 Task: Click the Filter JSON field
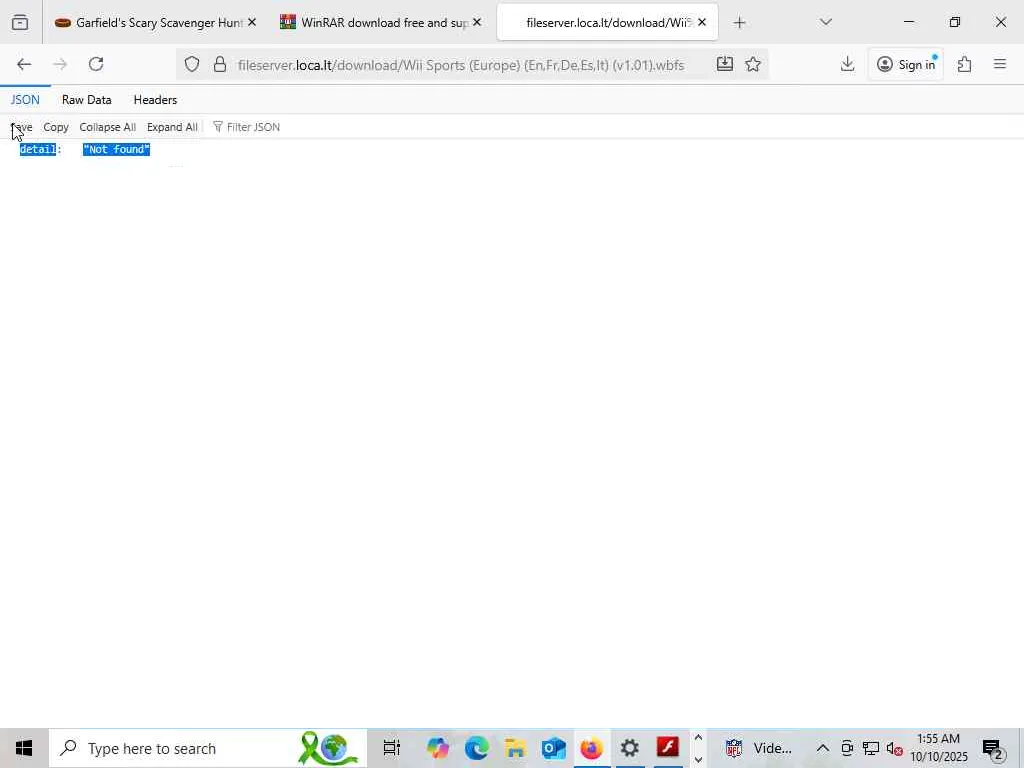click(252, 127)
